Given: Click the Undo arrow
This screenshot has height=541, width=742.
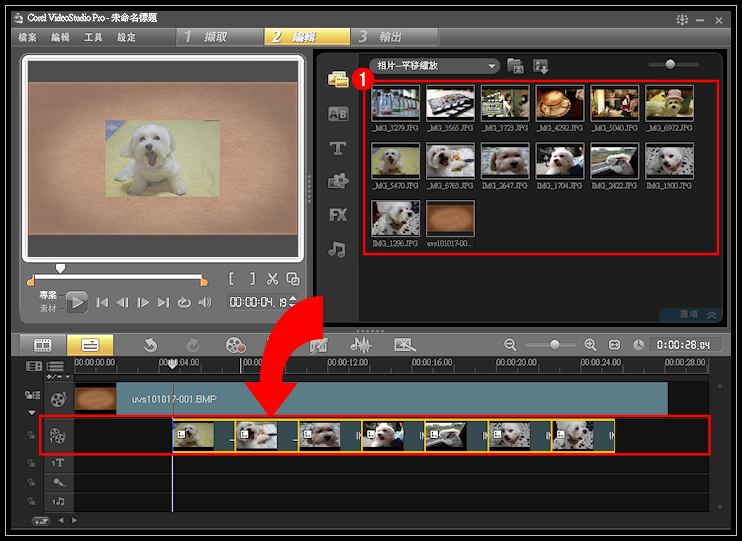Looking at the screenshot, I should click(150, 345).
